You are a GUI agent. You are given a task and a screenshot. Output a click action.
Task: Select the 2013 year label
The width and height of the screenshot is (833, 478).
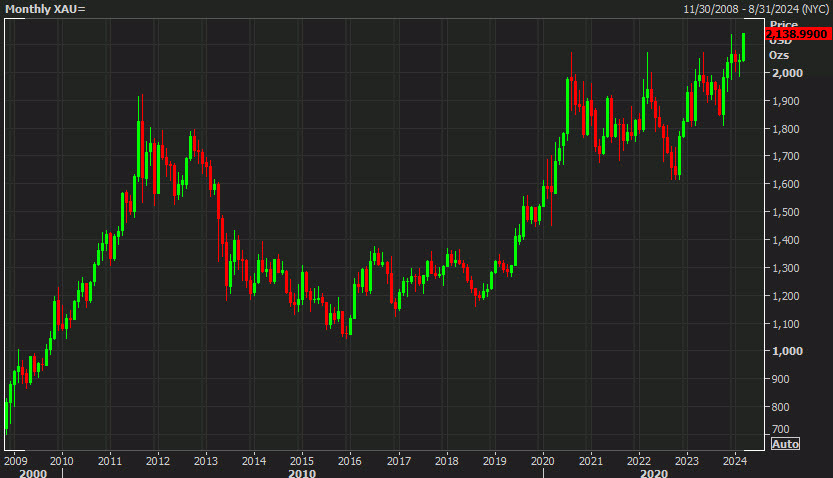[x=206, y=461]
